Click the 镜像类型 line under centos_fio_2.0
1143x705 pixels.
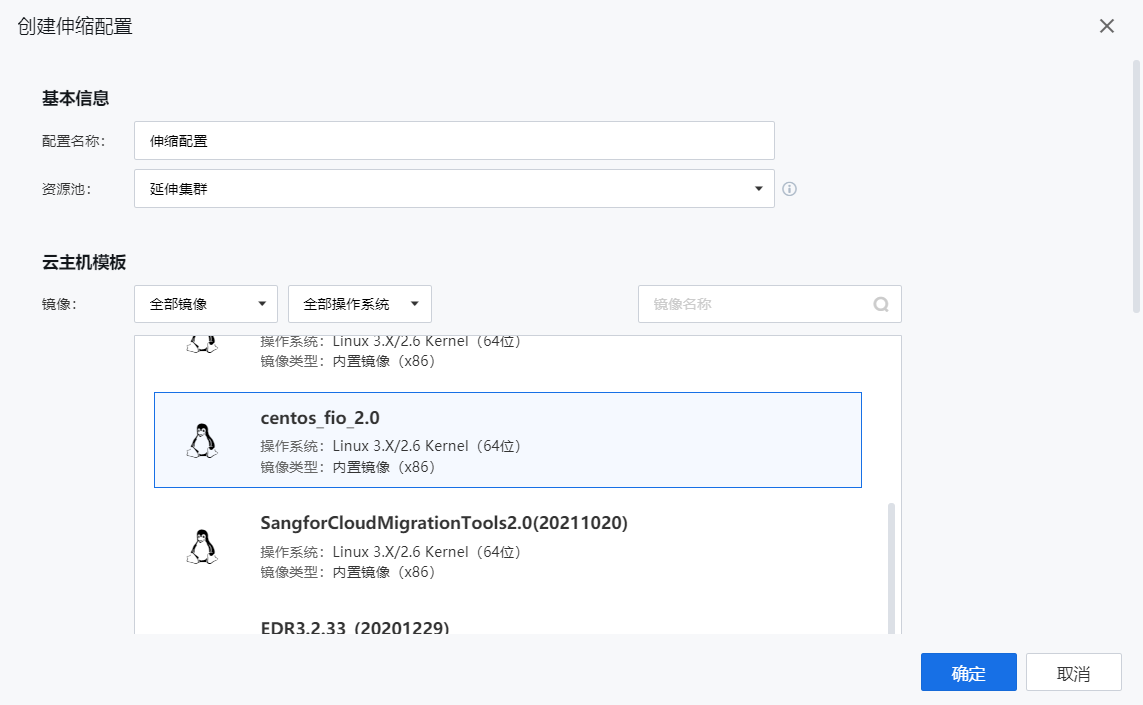coord(347,467)
